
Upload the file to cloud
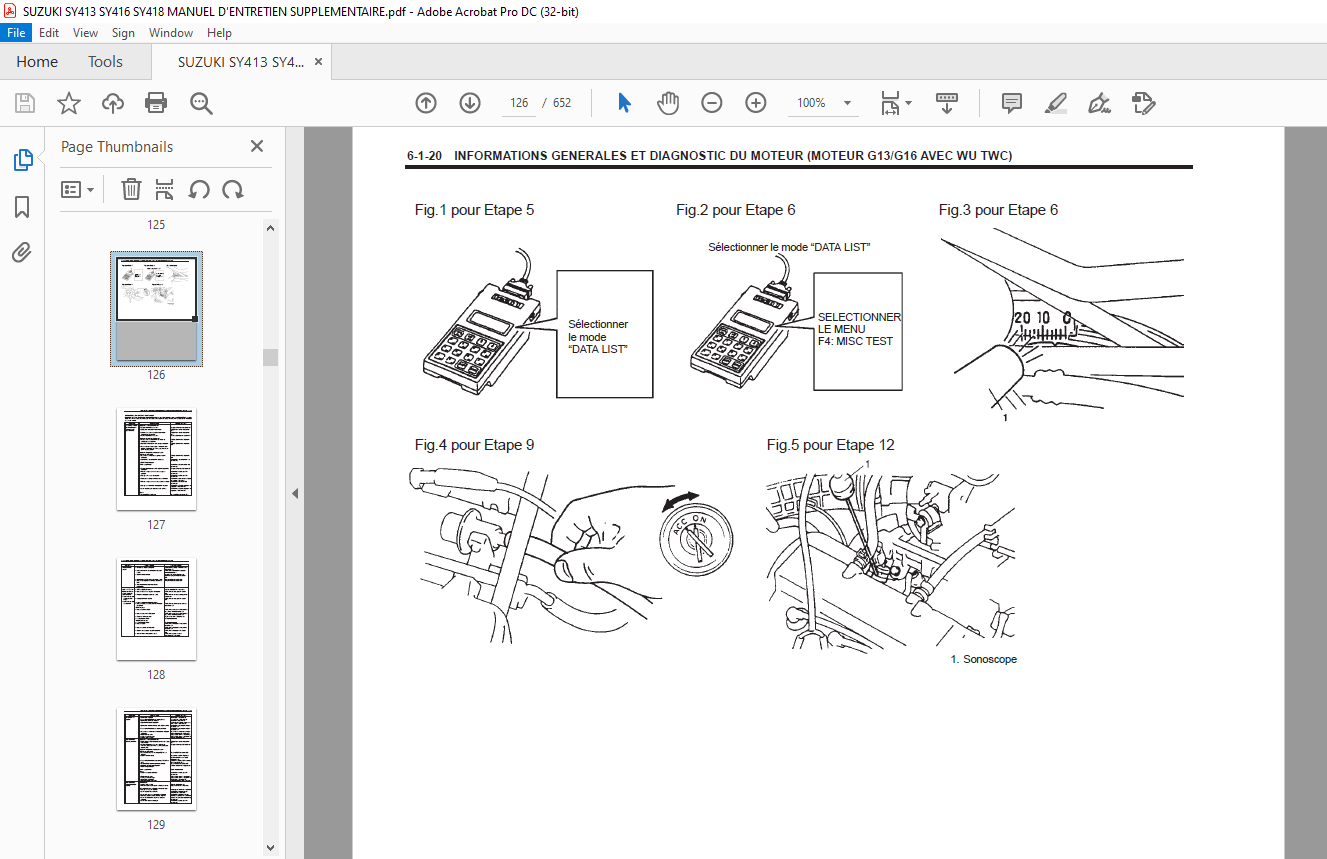pos(113,103)
